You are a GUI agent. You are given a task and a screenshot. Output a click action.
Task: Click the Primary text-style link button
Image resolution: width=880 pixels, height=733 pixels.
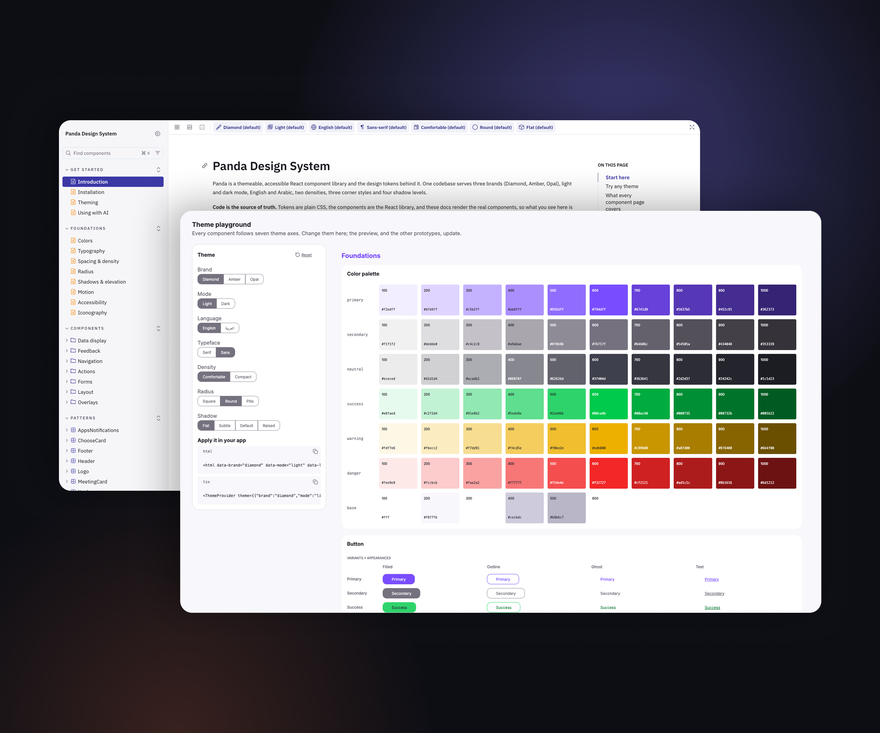[x=712, y=579]
